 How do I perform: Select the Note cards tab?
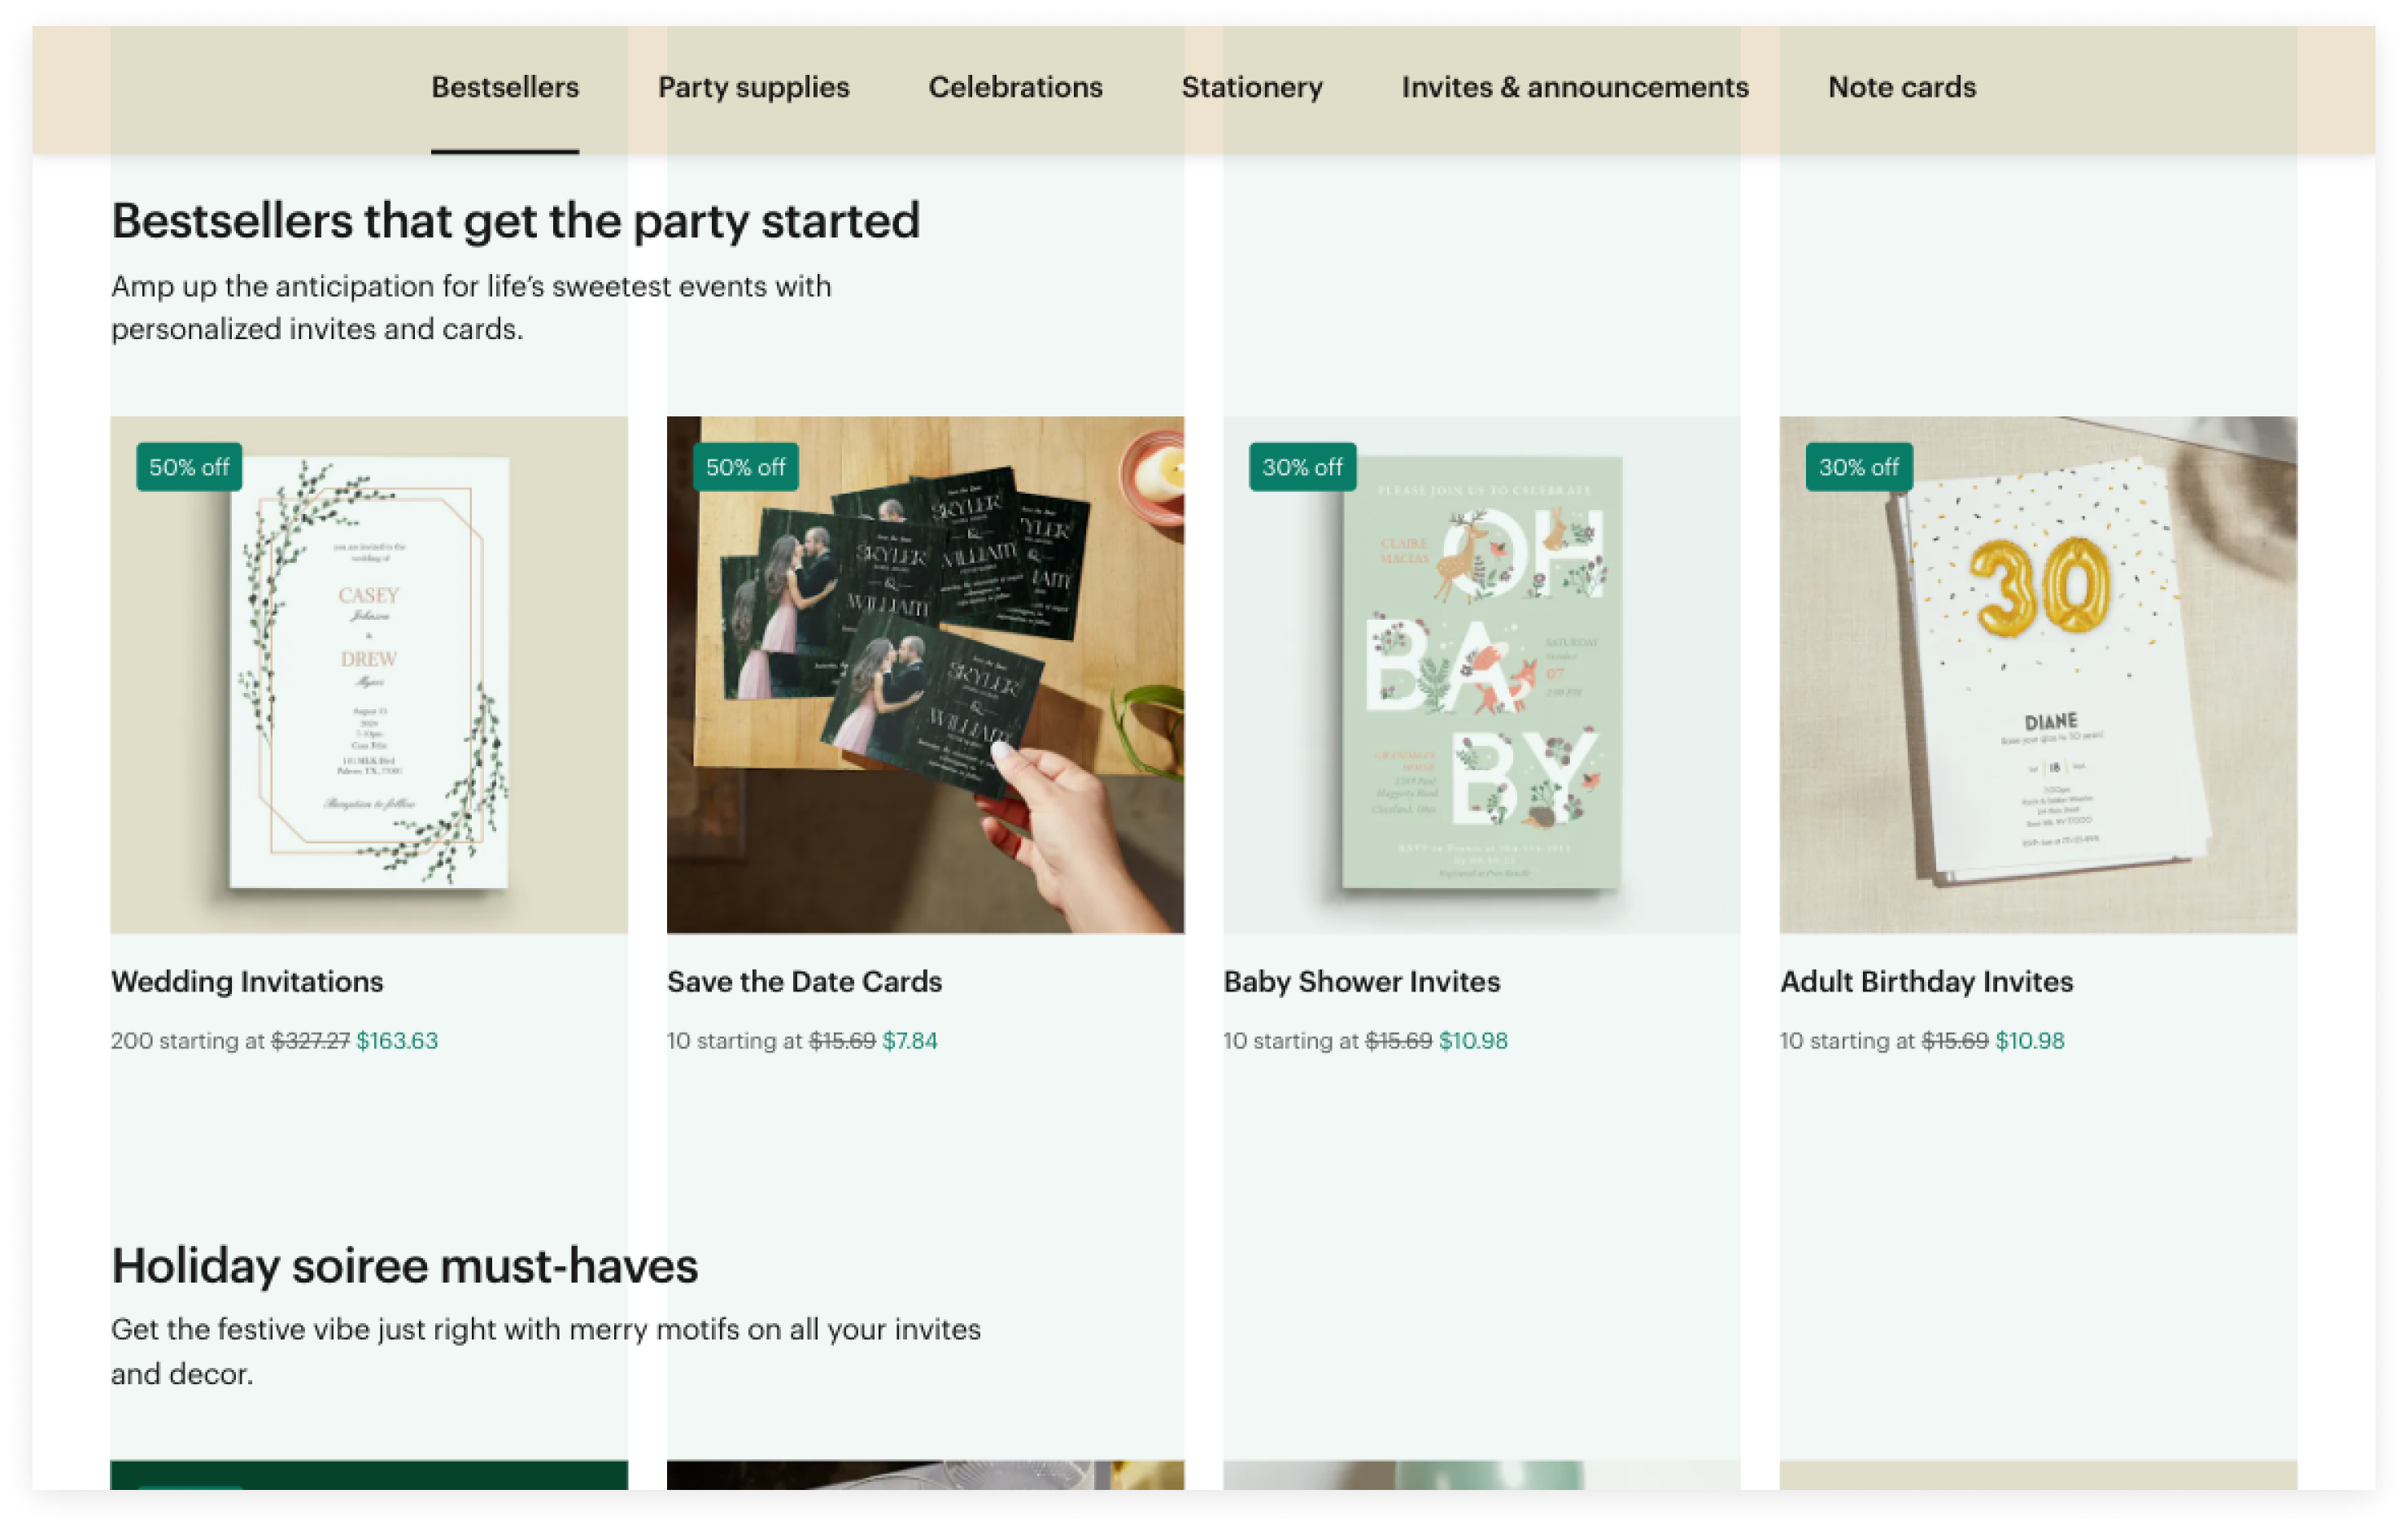pos(1901,88)
